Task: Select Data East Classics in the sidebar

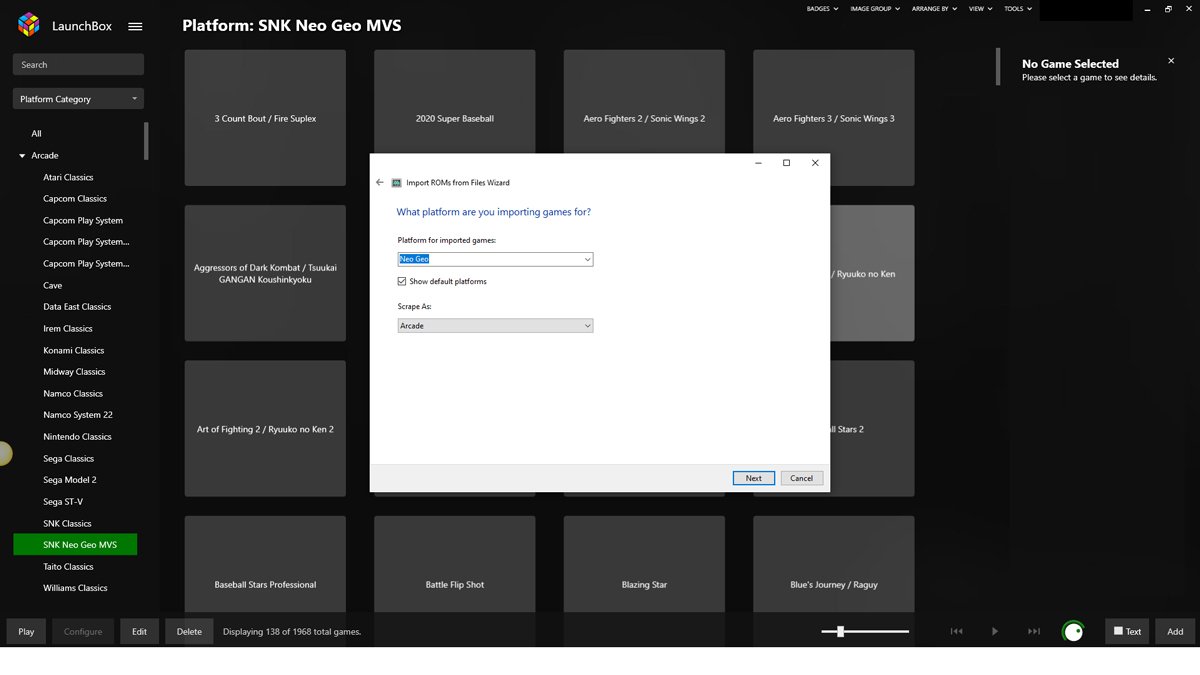Action: 77,307
